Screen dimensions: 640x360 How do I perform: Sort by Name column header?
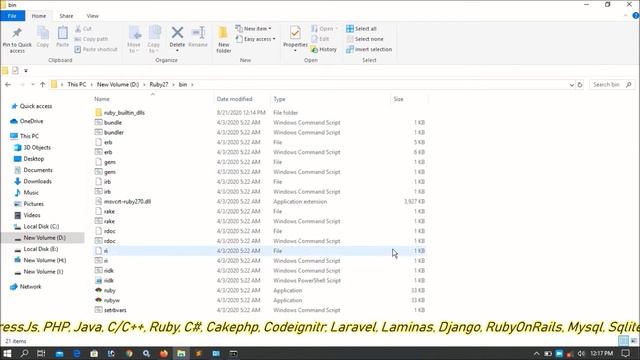click(x=102, y=99)
